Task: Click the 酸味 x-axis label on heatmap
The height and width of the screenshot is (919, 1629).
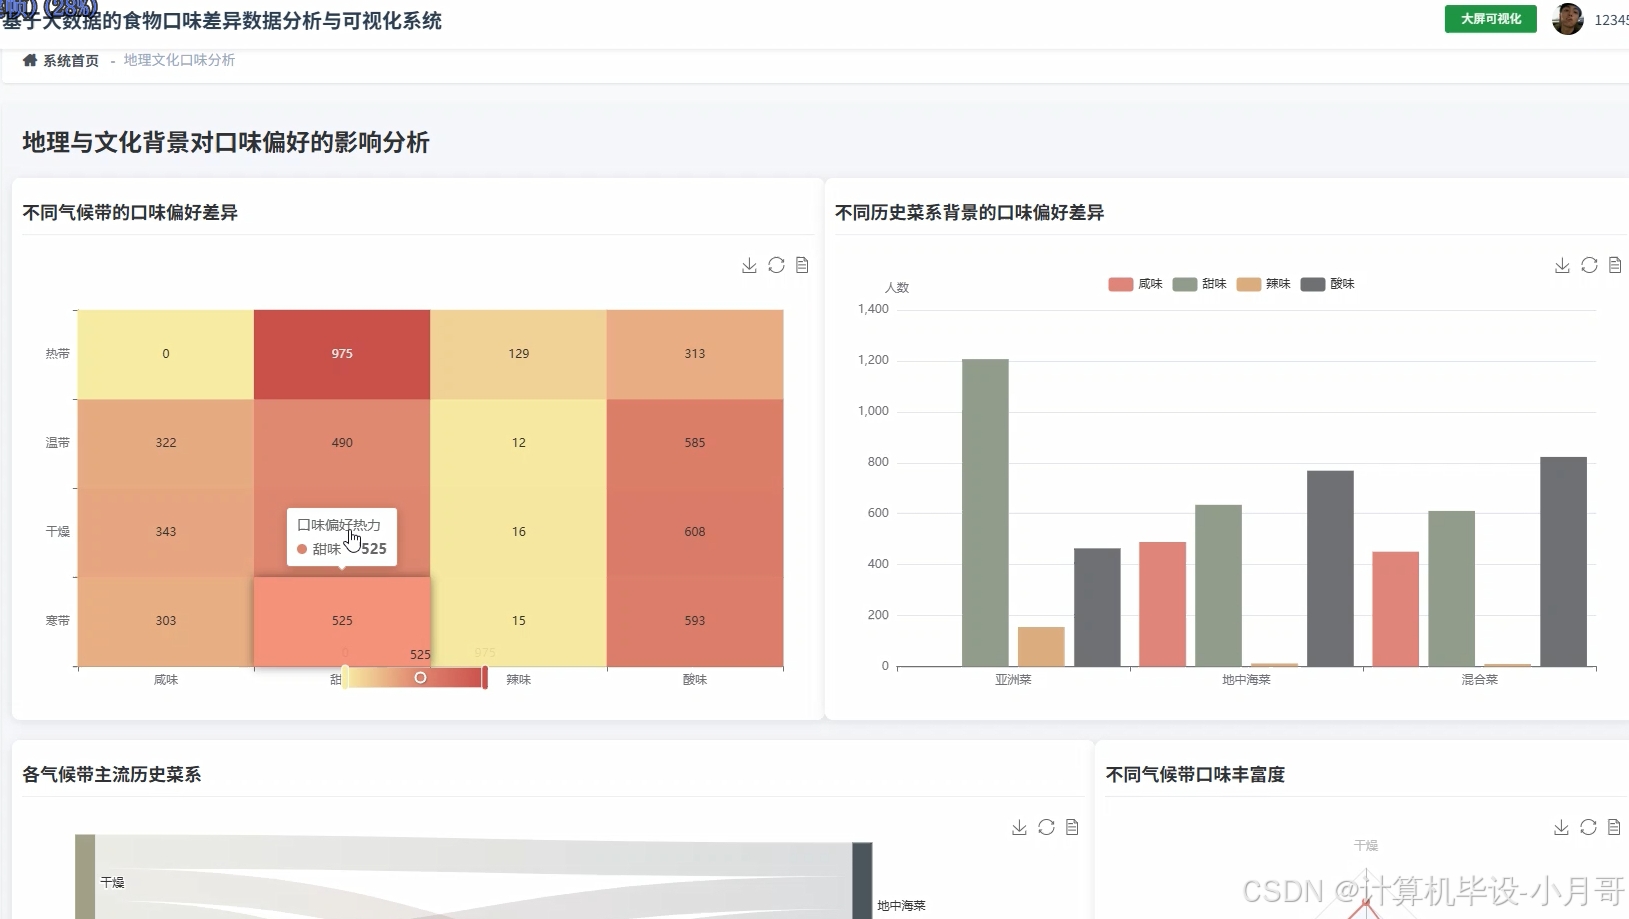Action: click(695, 680)
